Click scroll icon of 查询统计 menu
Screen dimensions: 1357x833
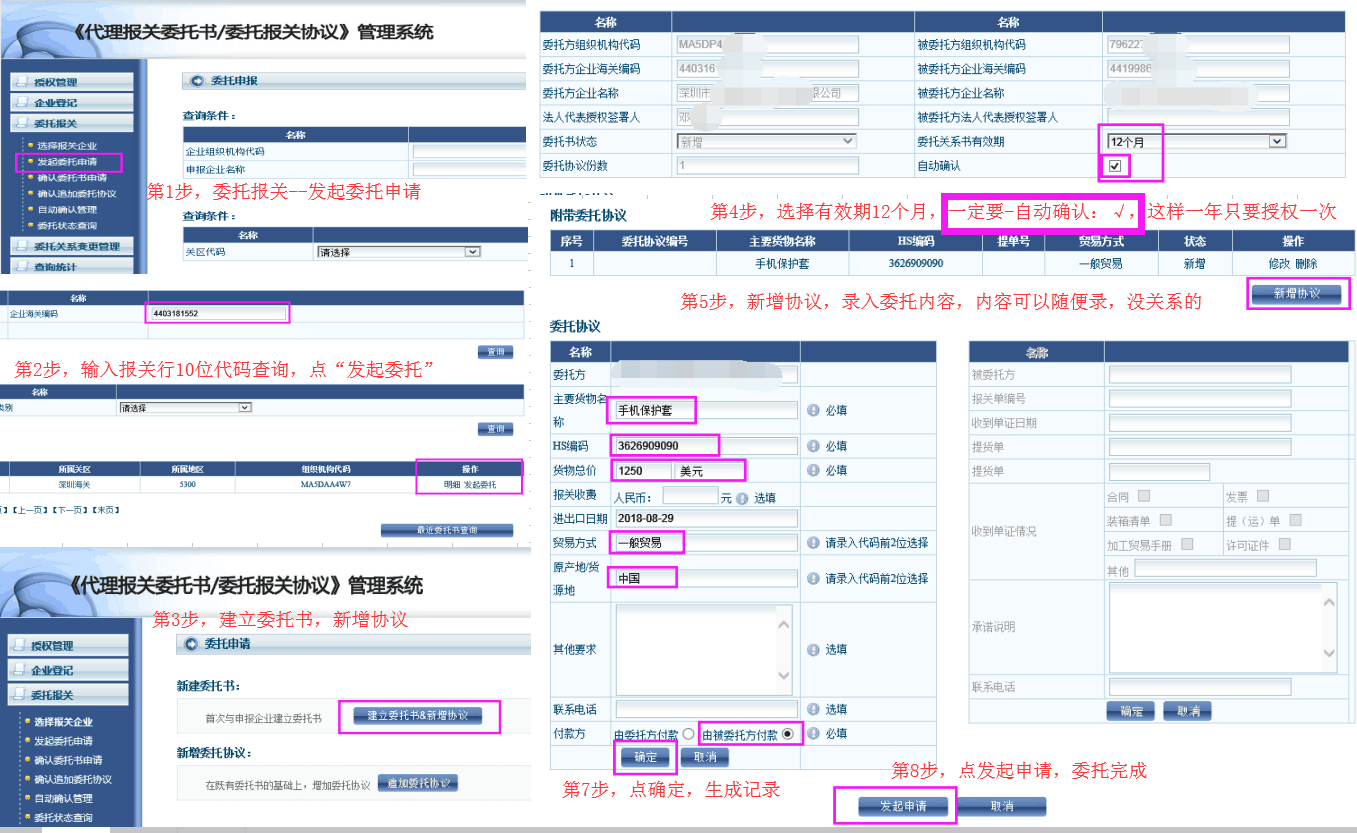pyautogui.click(x=23, y=267)
